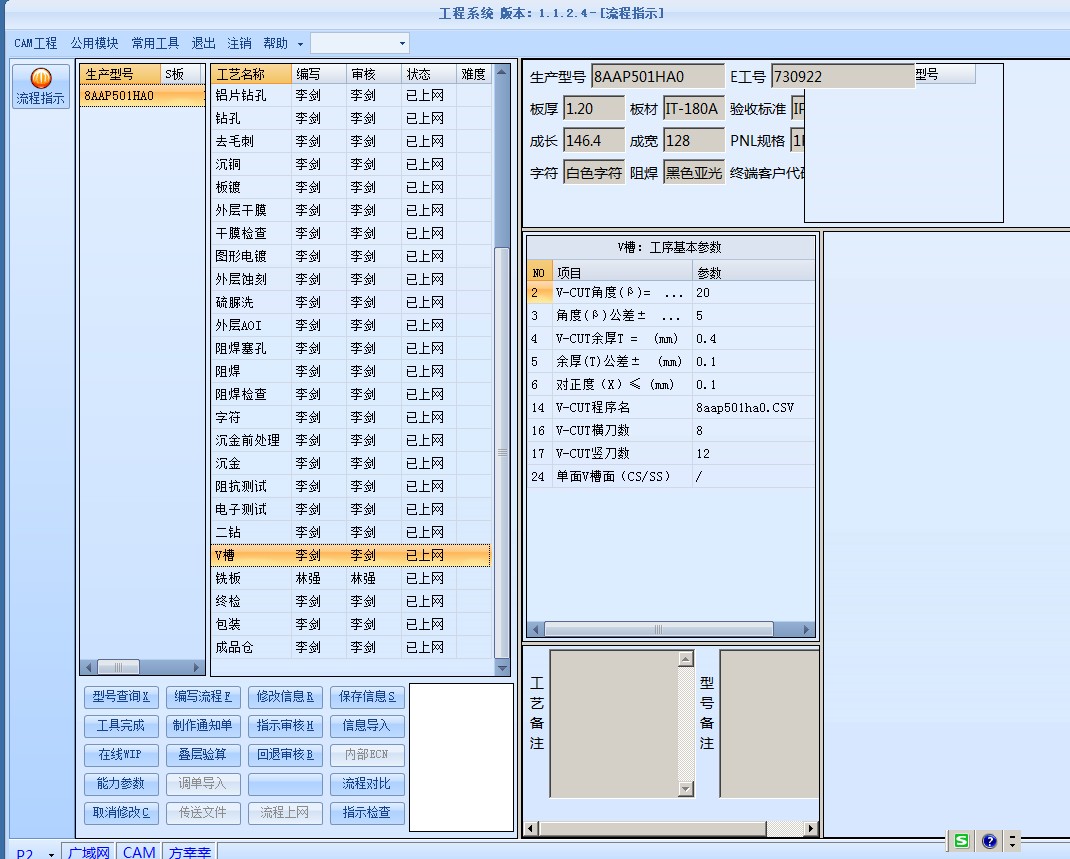Select the 外层AOI process row
Image resolution: width=1070 pixels, height=859 pixels.
(x=351, y=325)
